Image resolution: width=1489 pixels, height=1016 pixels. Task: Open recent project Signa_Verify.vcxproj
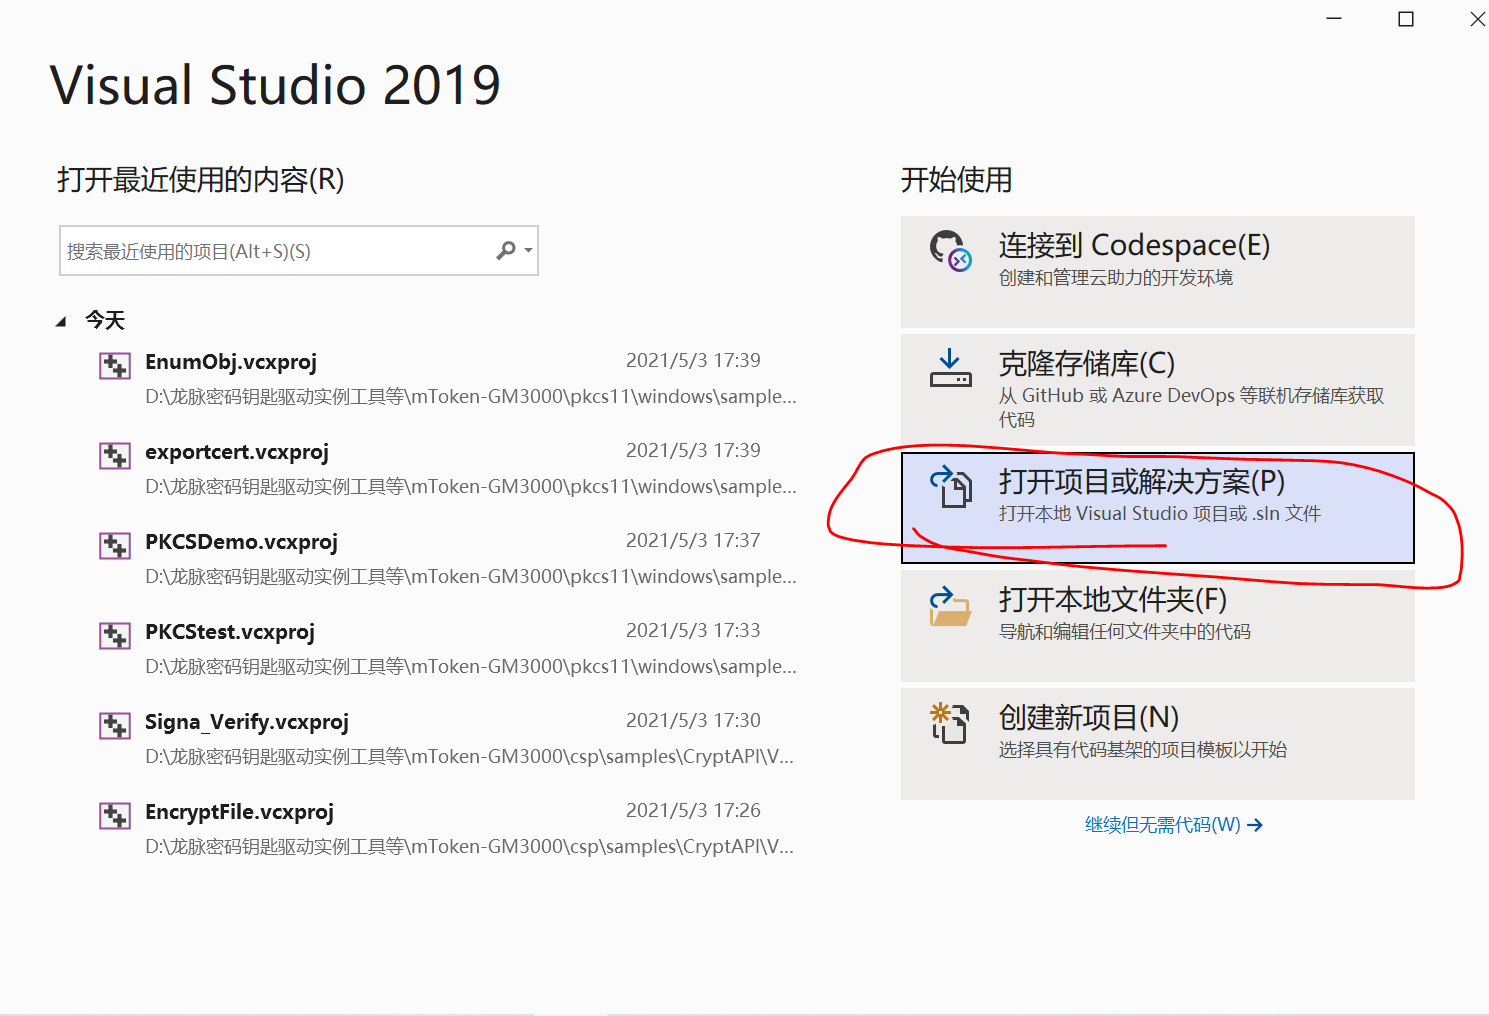click(x=450, y=739)
